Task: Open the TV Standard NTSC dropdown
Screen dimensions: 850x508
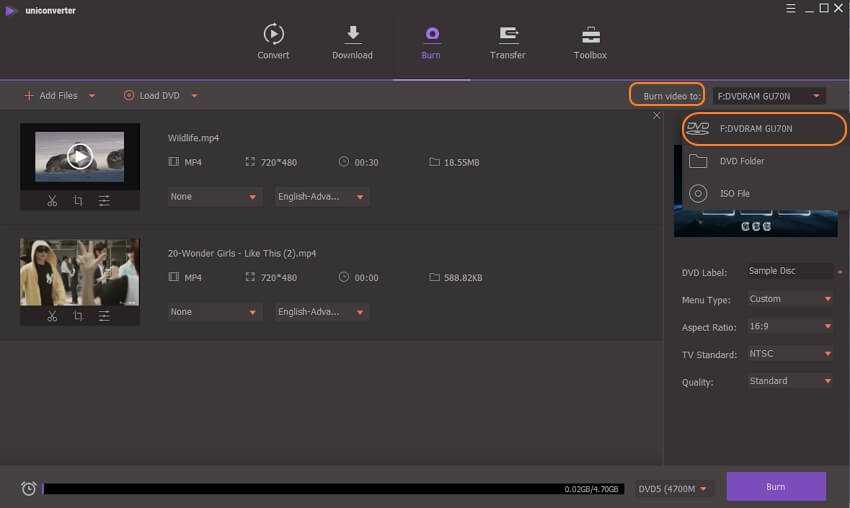Action: click(790, 354)
